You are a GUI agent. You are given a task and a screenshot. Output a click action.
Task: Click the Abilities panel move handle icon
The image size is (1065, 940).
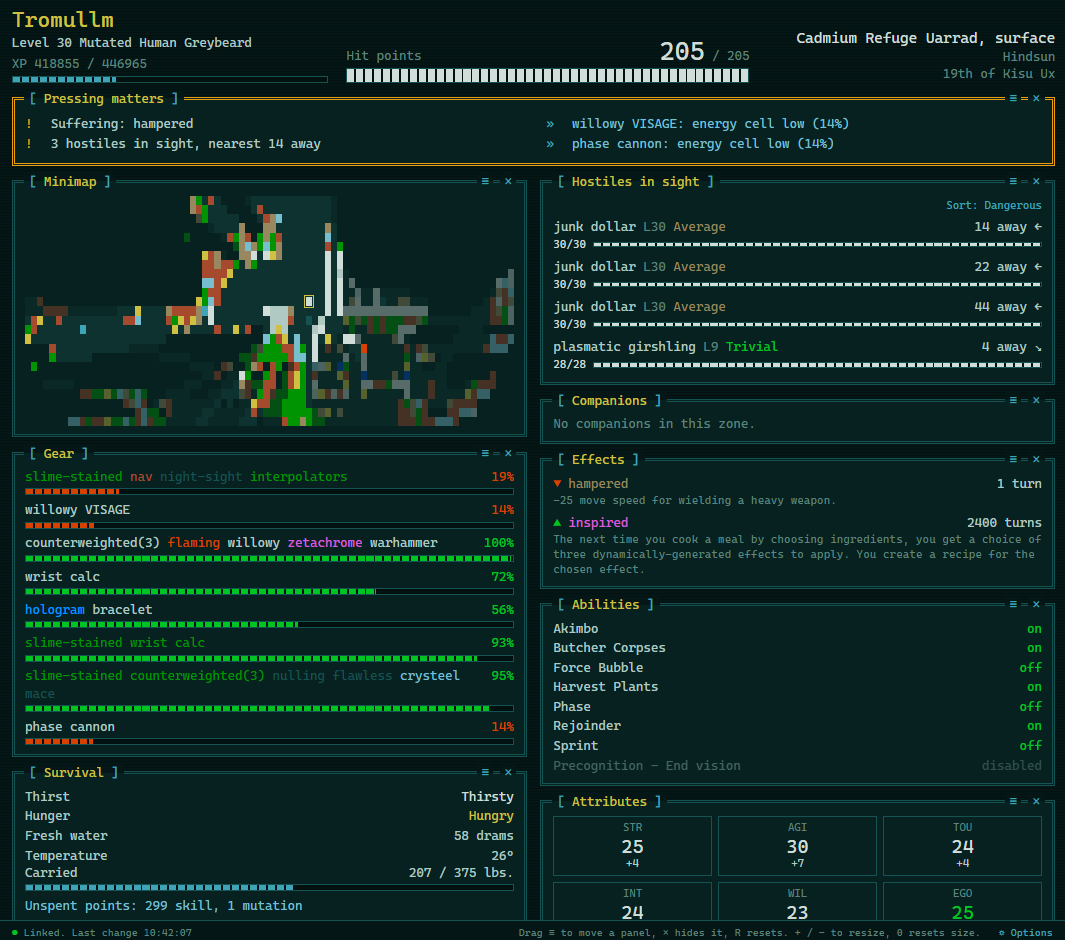pos(1013,604)
